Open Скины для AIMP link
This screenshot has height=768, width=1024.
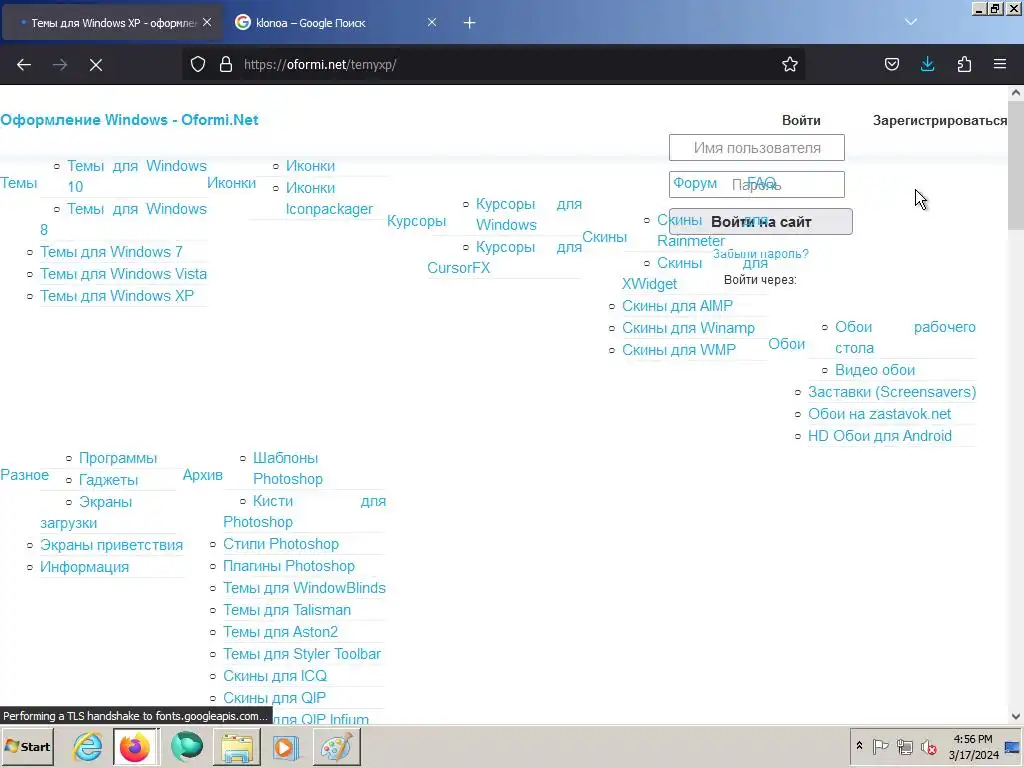click(677, 306)
